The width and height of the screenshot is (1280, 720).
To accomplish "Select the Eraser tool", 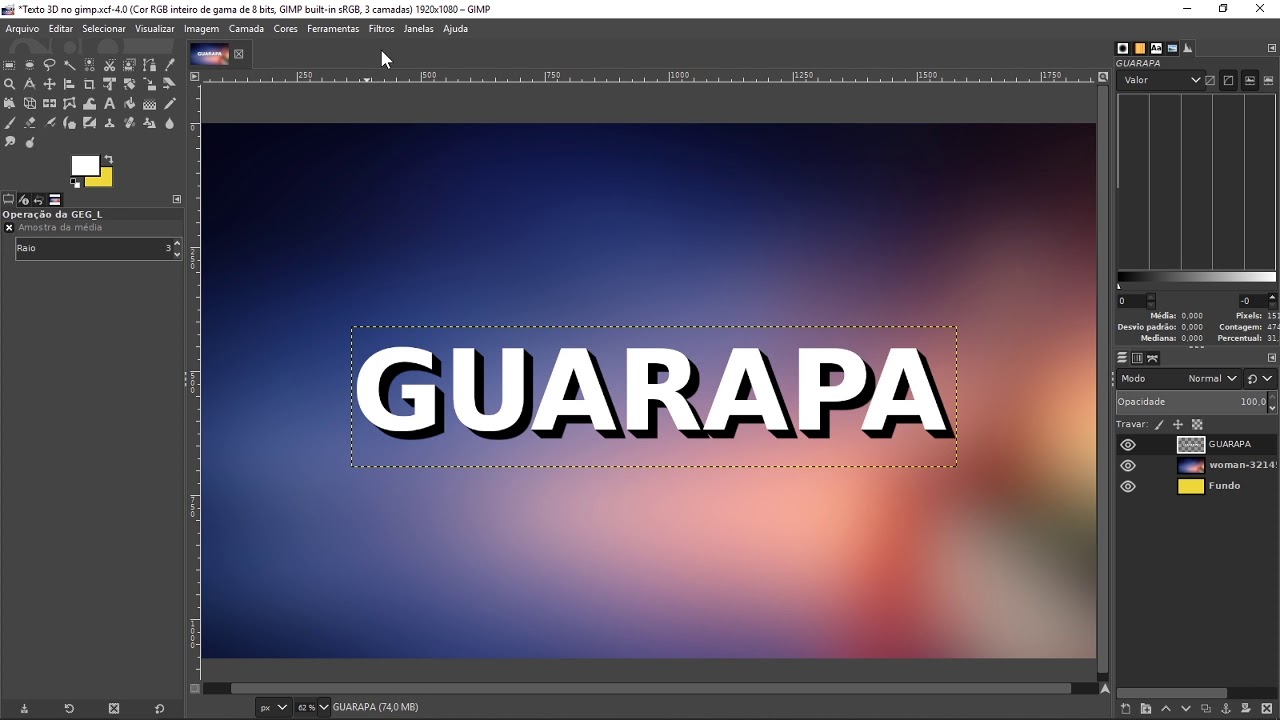I will 29,123.
